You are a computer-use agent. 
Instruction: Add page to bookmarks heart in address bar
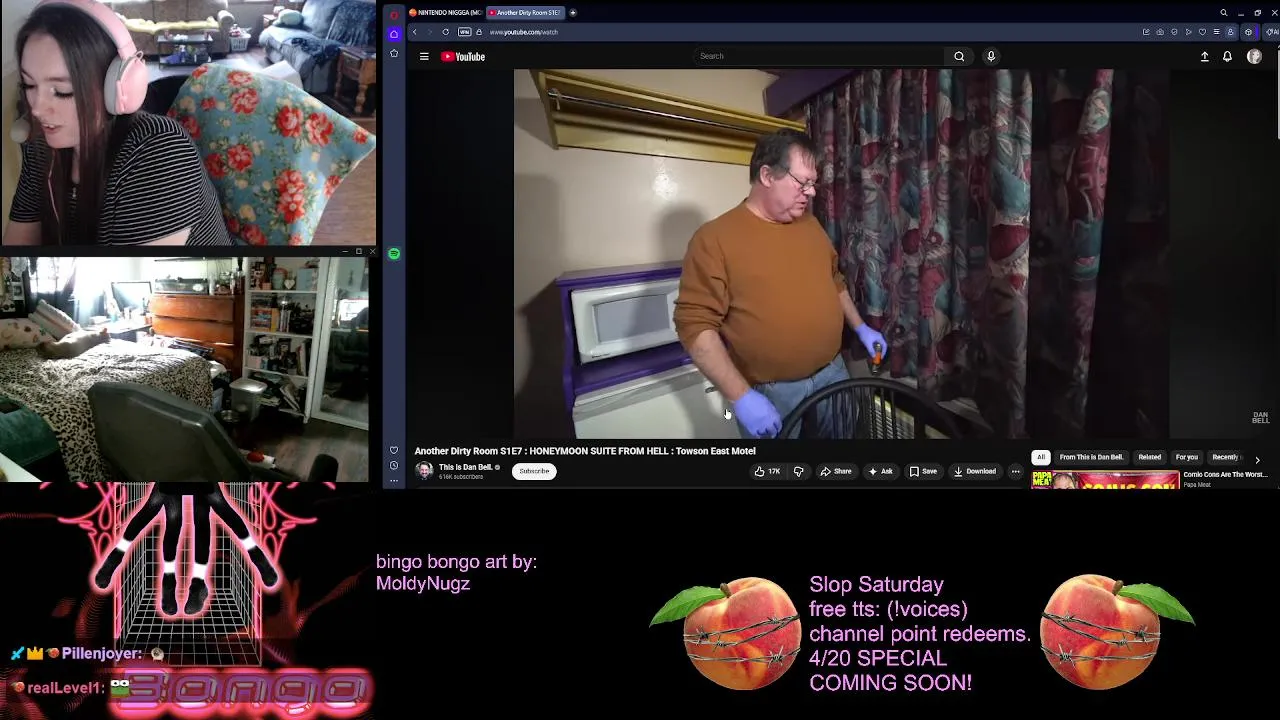point(1202,32)
